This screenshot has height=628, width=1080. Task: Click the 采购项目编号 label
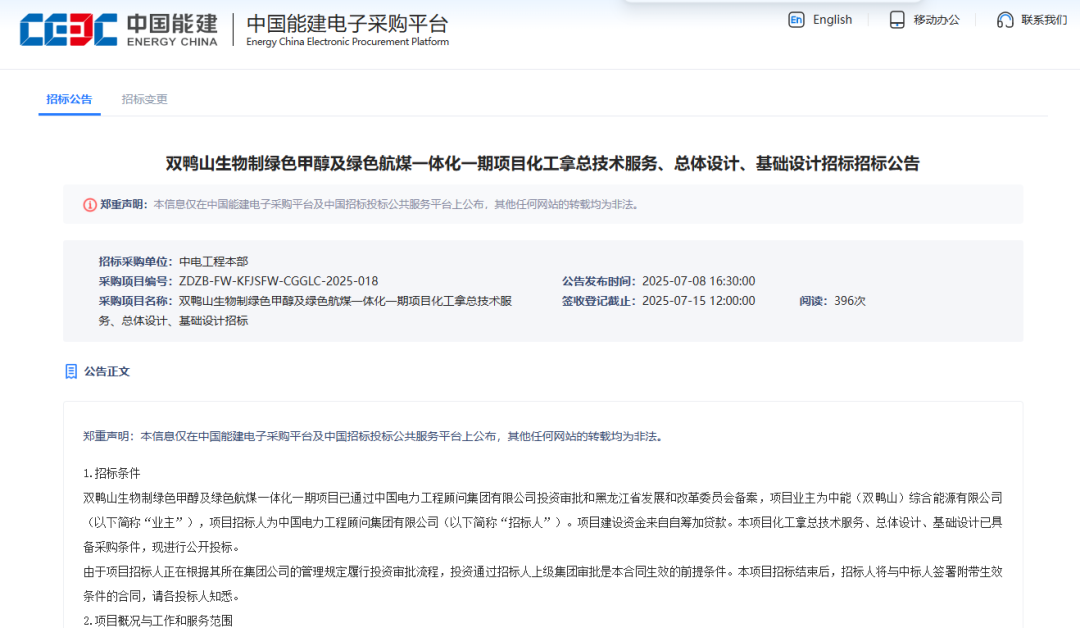point(135,281)
